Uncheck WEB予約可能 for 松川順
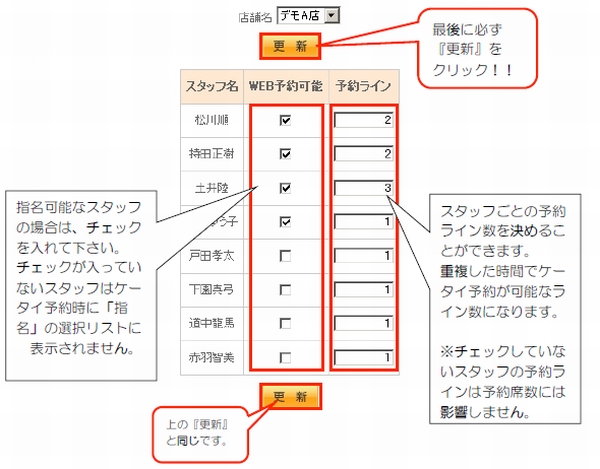The width and height of the screenshot is (600, 469). point(285,120)
